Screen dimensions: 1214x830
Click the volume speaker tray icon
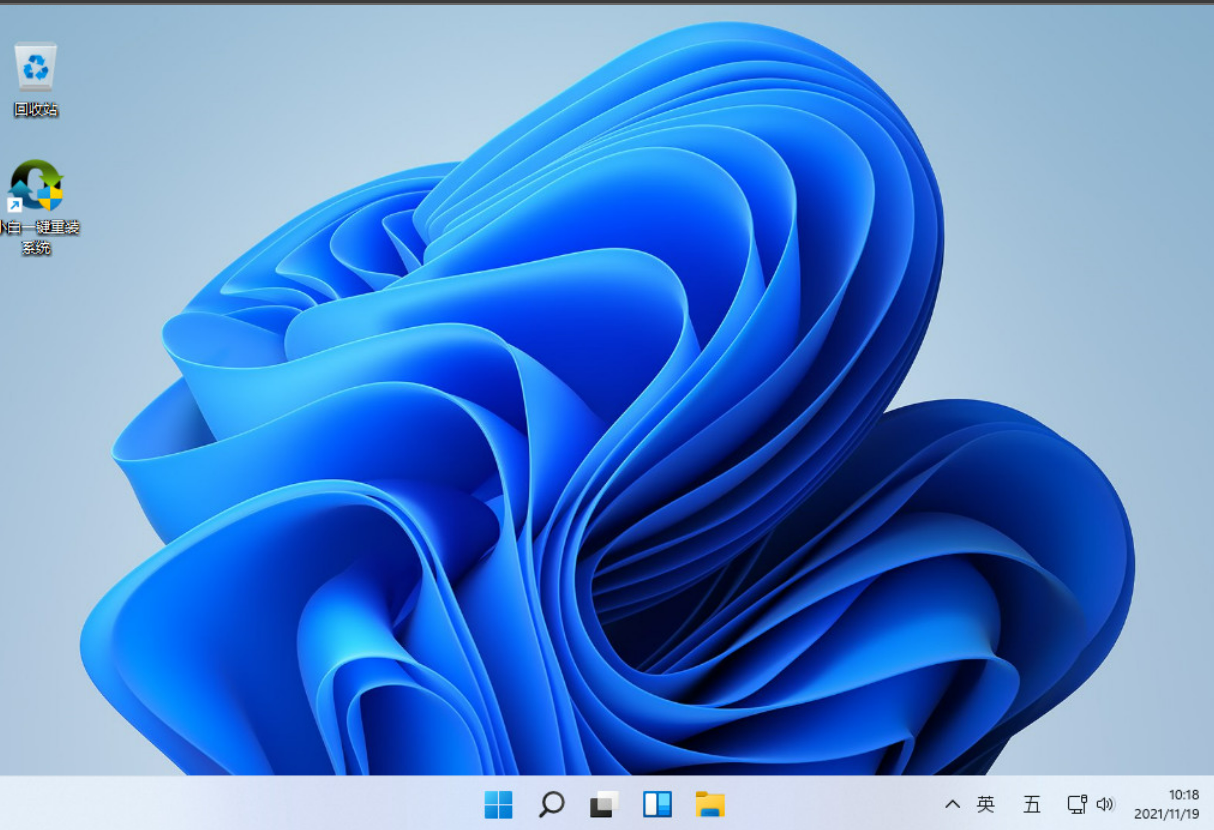coord(1105,804)
